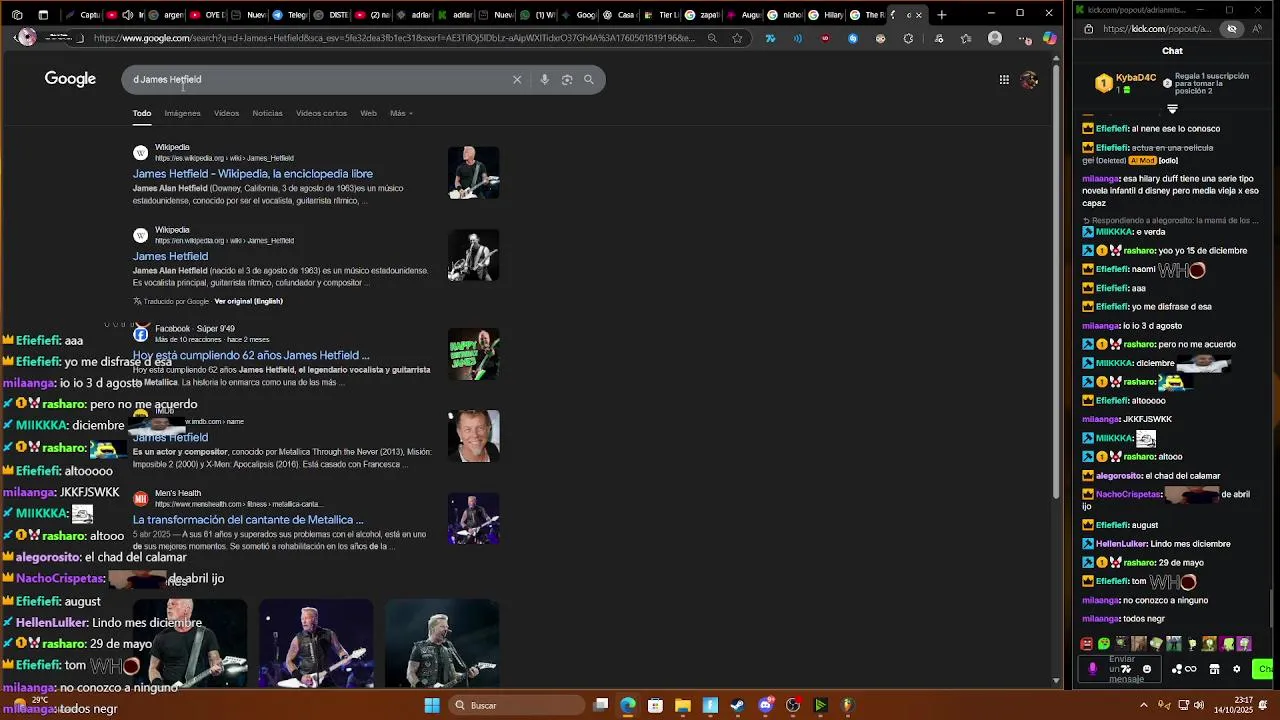Image resolution: width=1280 pixels, height=720 pixels.
Task: Switch to the Hilary browser tab
Action: point(827,14)
